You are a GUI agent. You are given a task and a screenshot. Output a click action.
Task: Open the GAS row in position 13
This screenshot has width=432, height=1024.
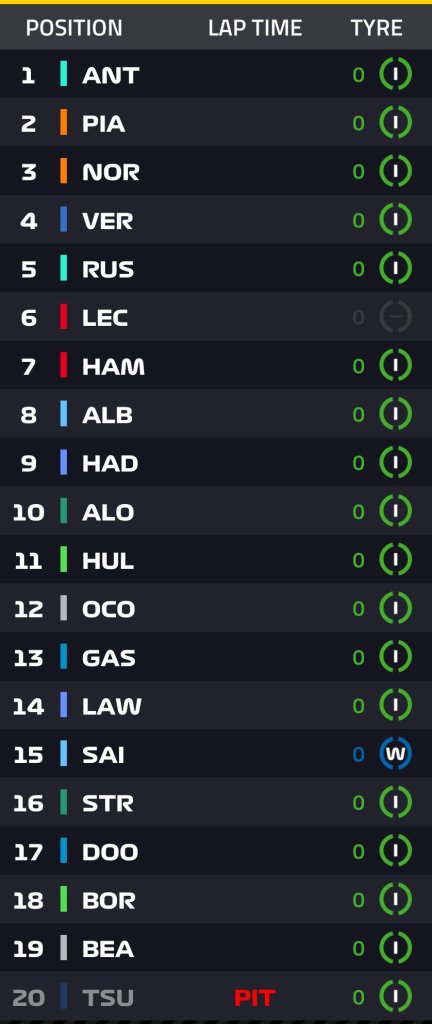tap(216, 657)
